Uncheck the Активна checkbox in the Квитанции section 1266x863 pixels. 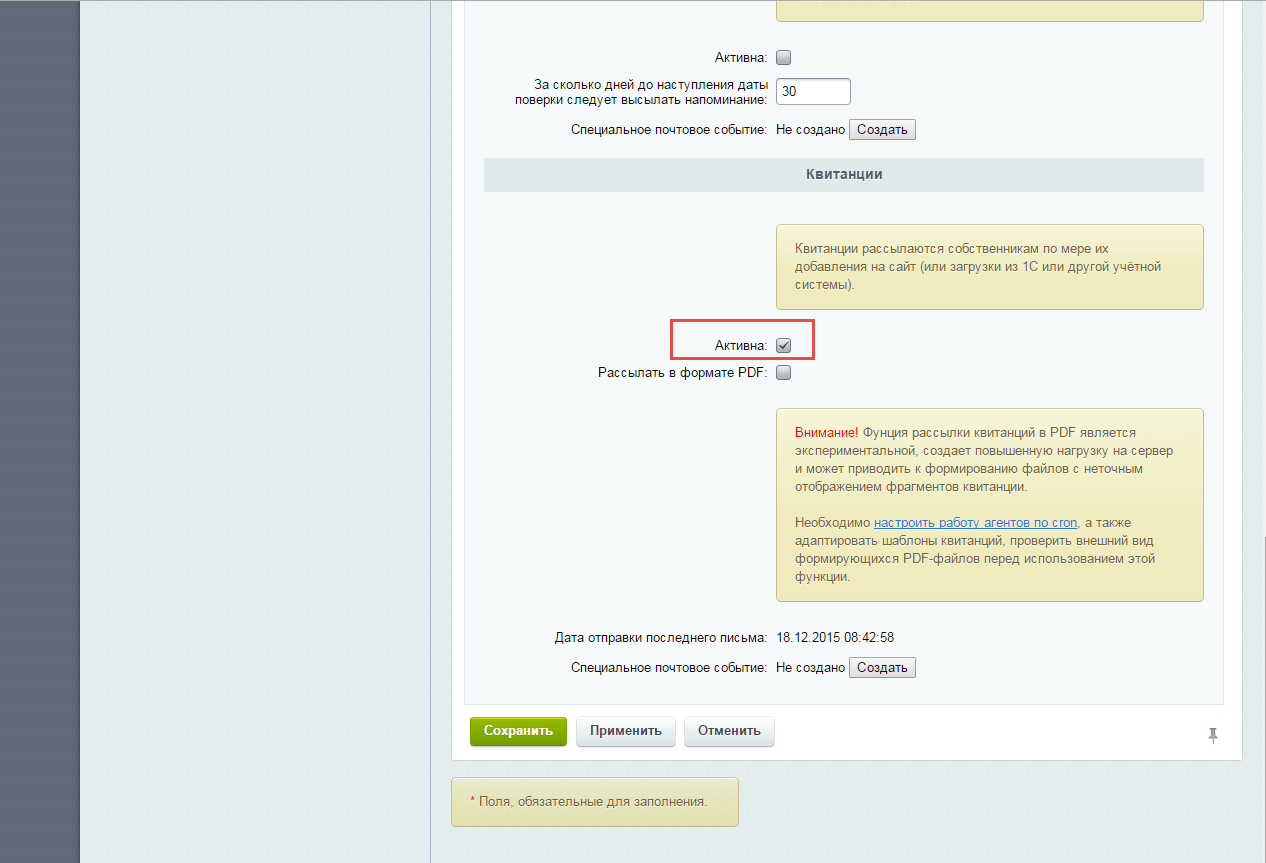(x=784, y=345)
